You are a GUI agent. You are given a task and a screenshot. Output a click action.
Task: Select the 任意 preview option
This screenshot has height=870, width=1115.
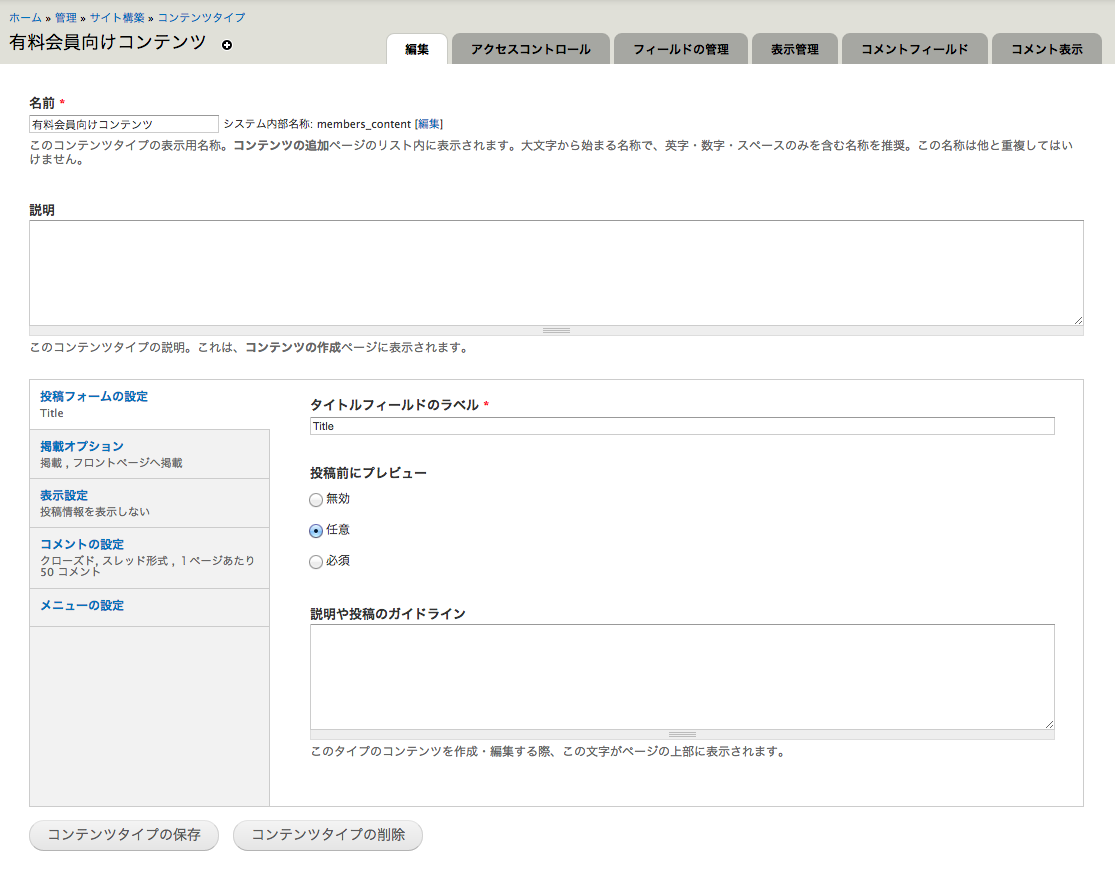[316, 530]
